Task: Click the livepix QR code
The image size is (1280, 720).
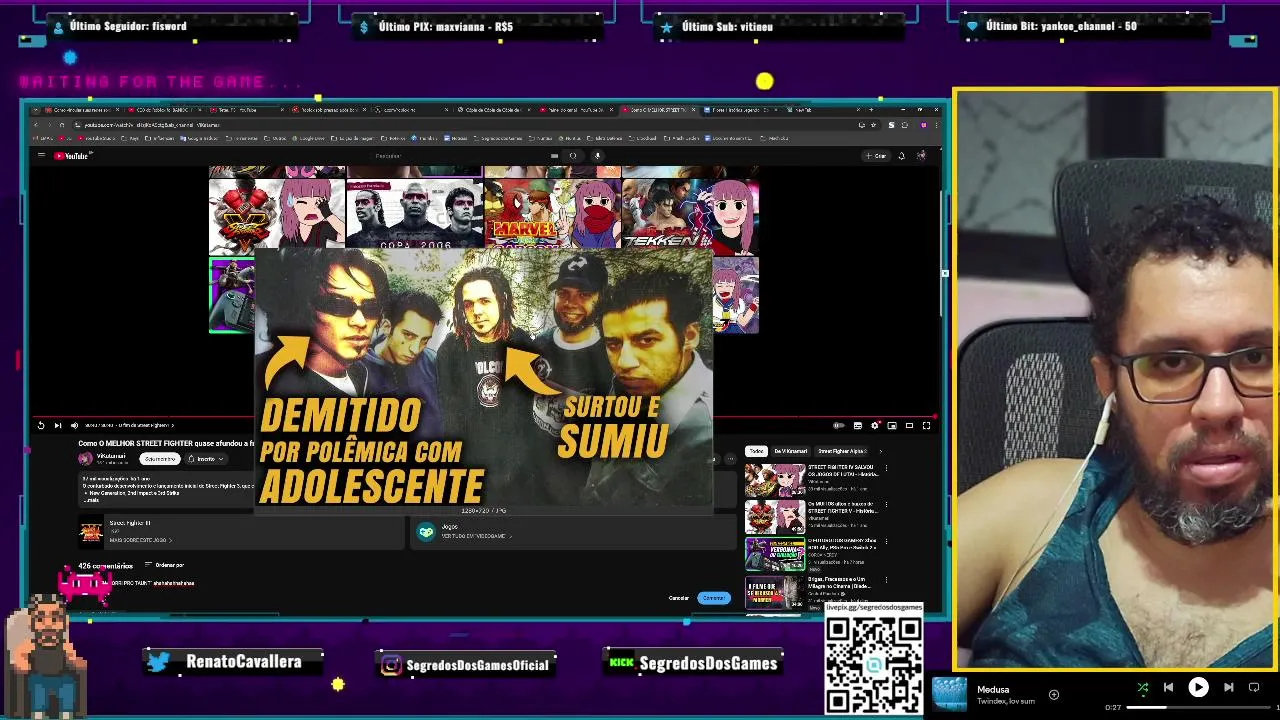Action: [x=874, y=664]
